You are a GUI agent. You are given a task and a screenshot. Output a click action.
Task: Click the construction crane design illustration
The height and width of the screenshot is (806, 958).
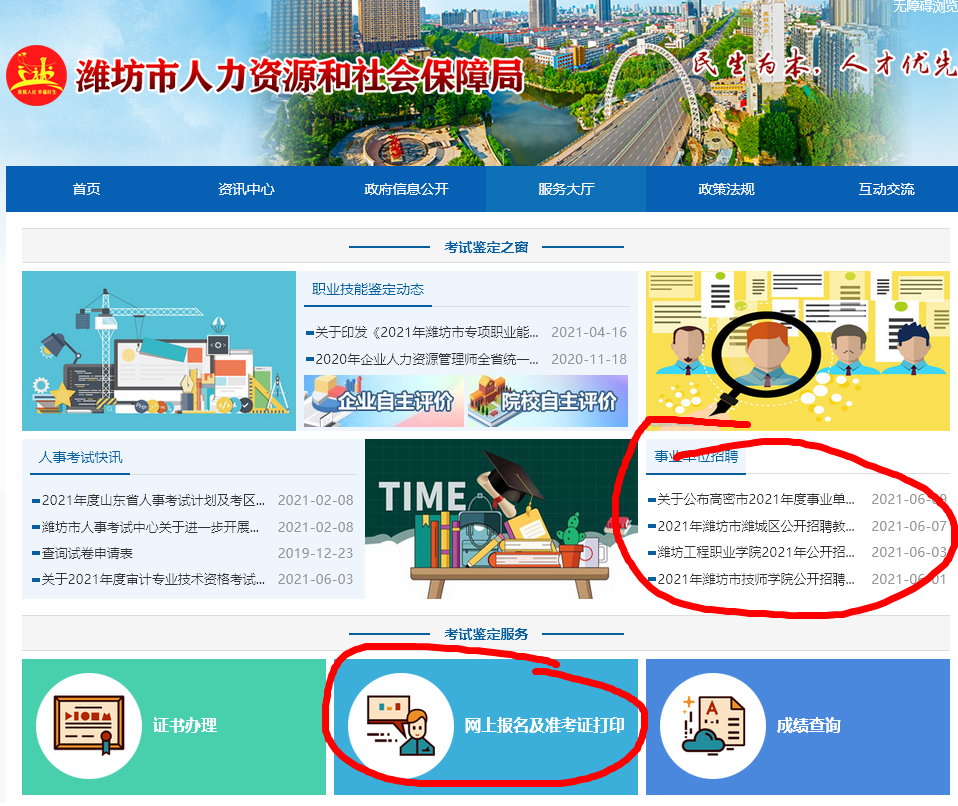pos(159,351)
